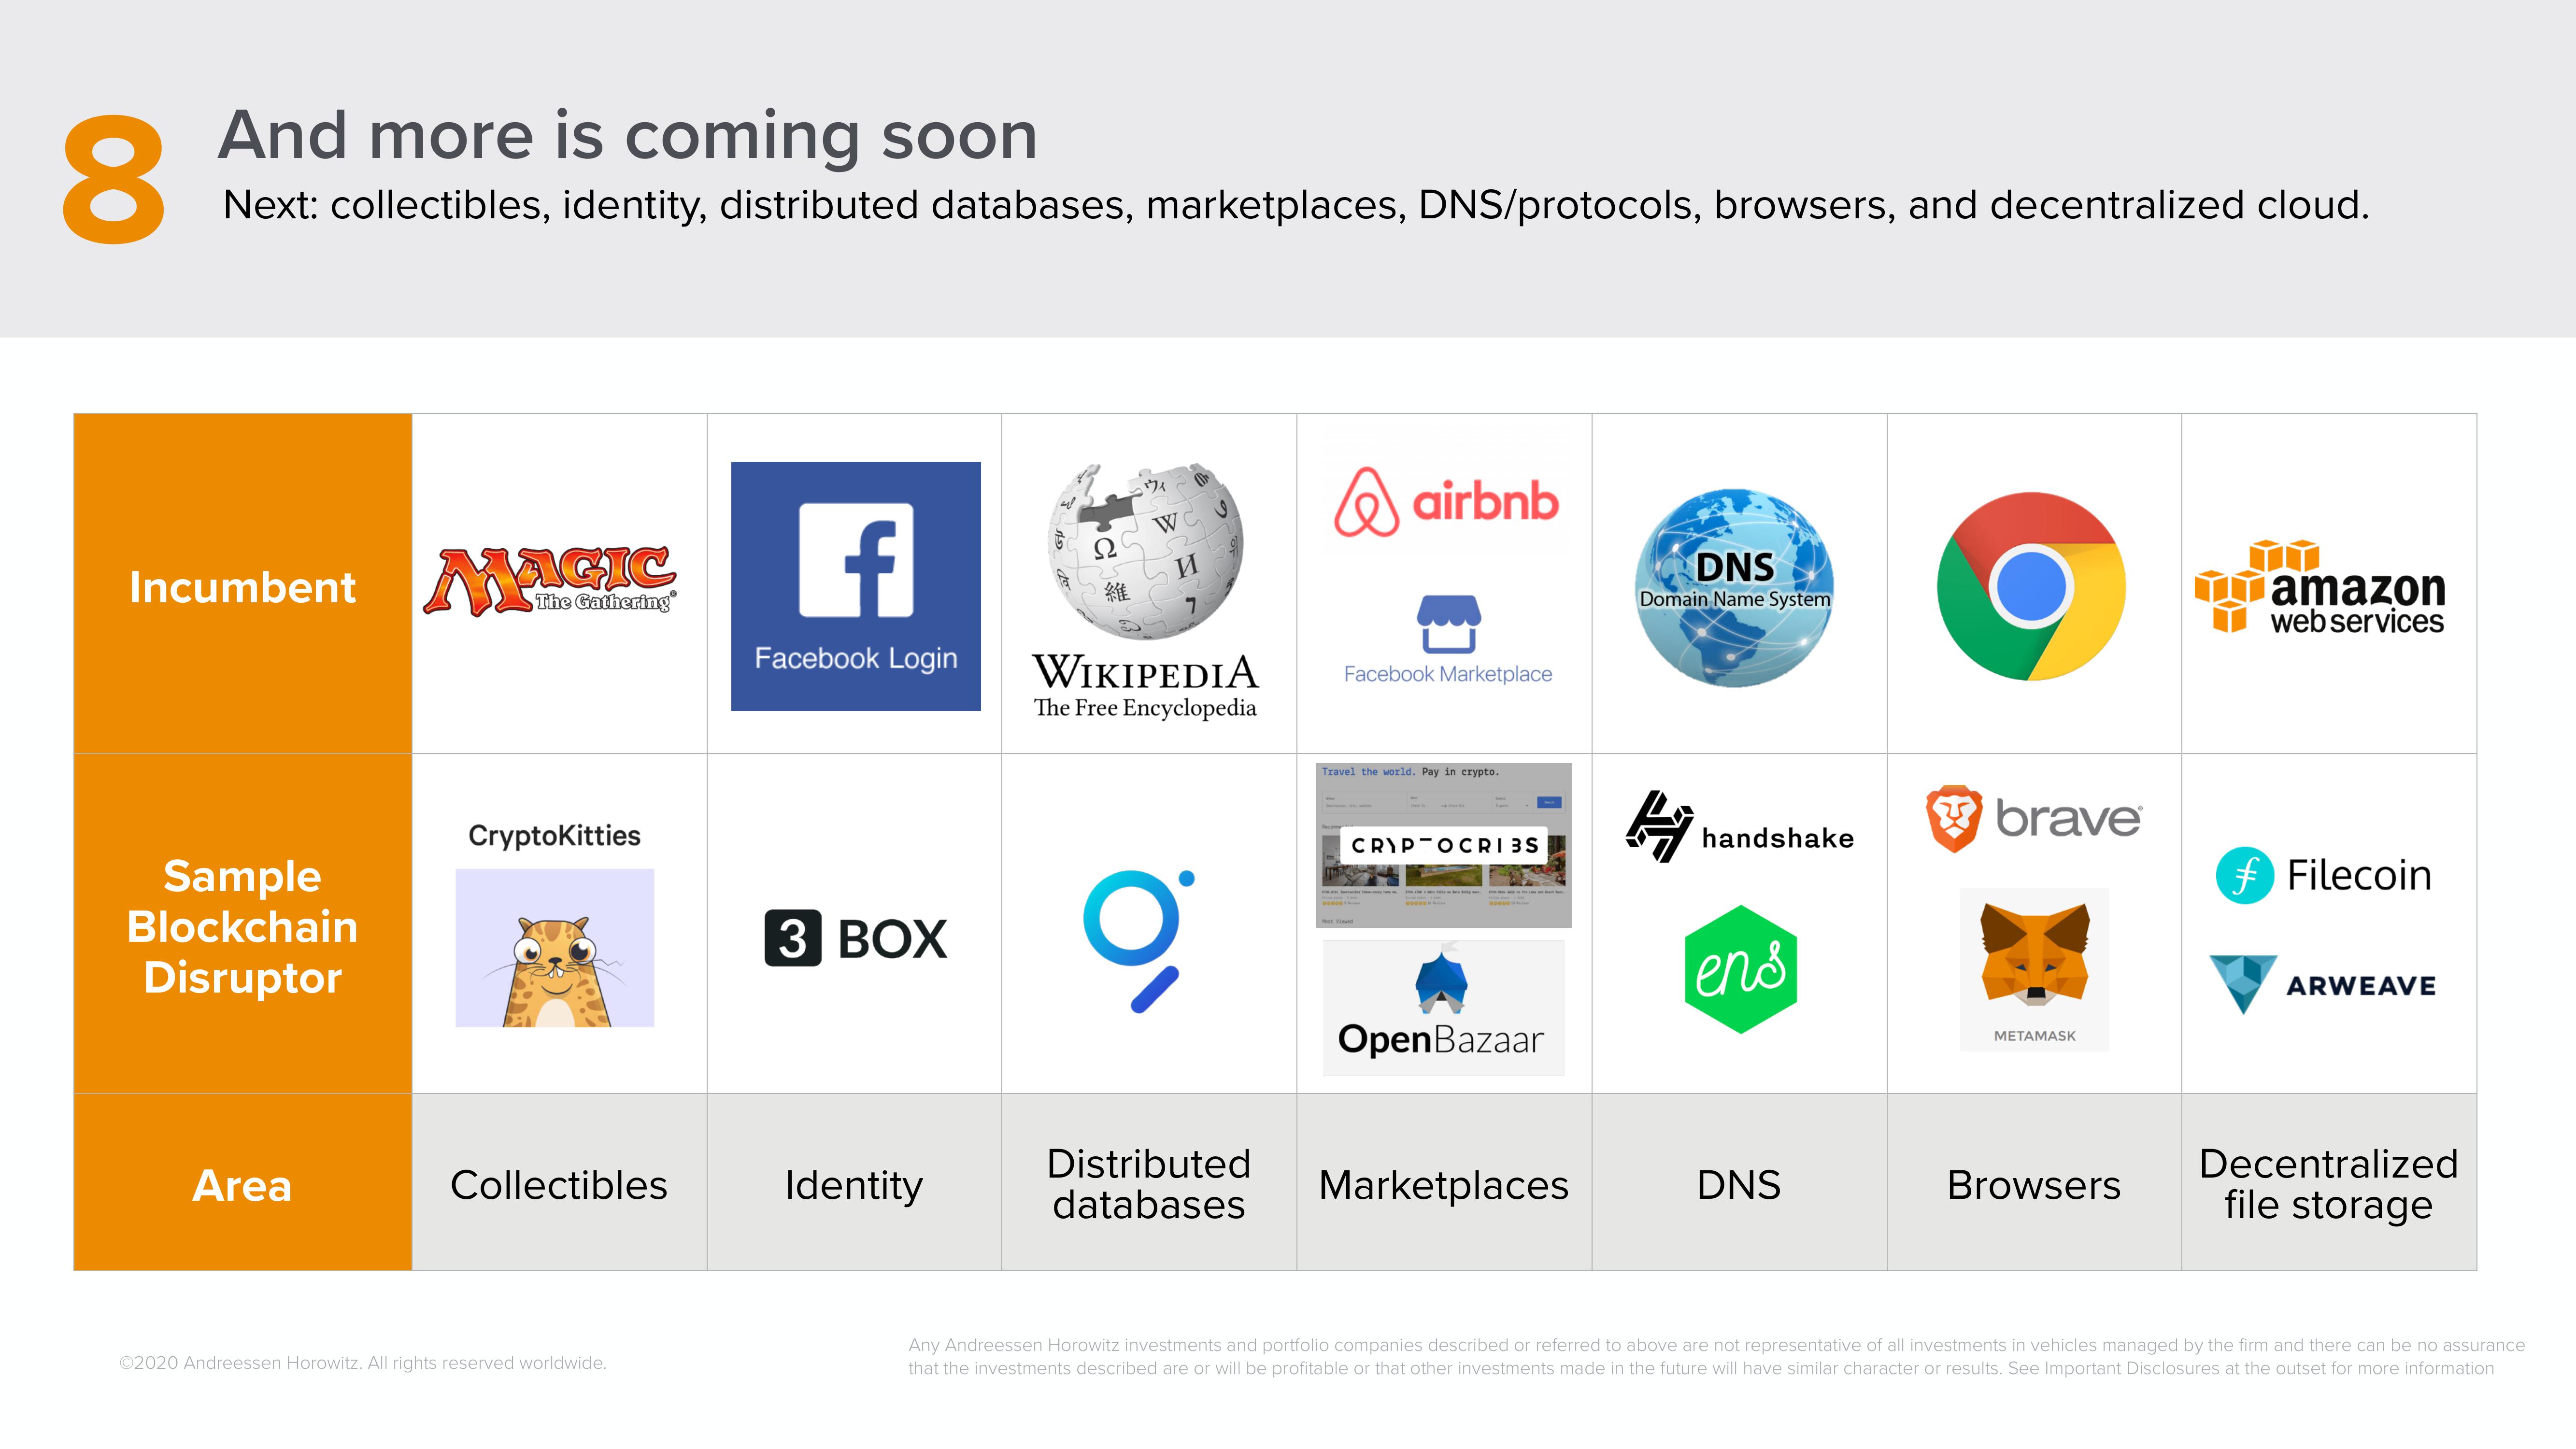Click the orange 'Area' row header
The width and height of the screenshot is (2576, 1449).
(x=243, y=1182)
